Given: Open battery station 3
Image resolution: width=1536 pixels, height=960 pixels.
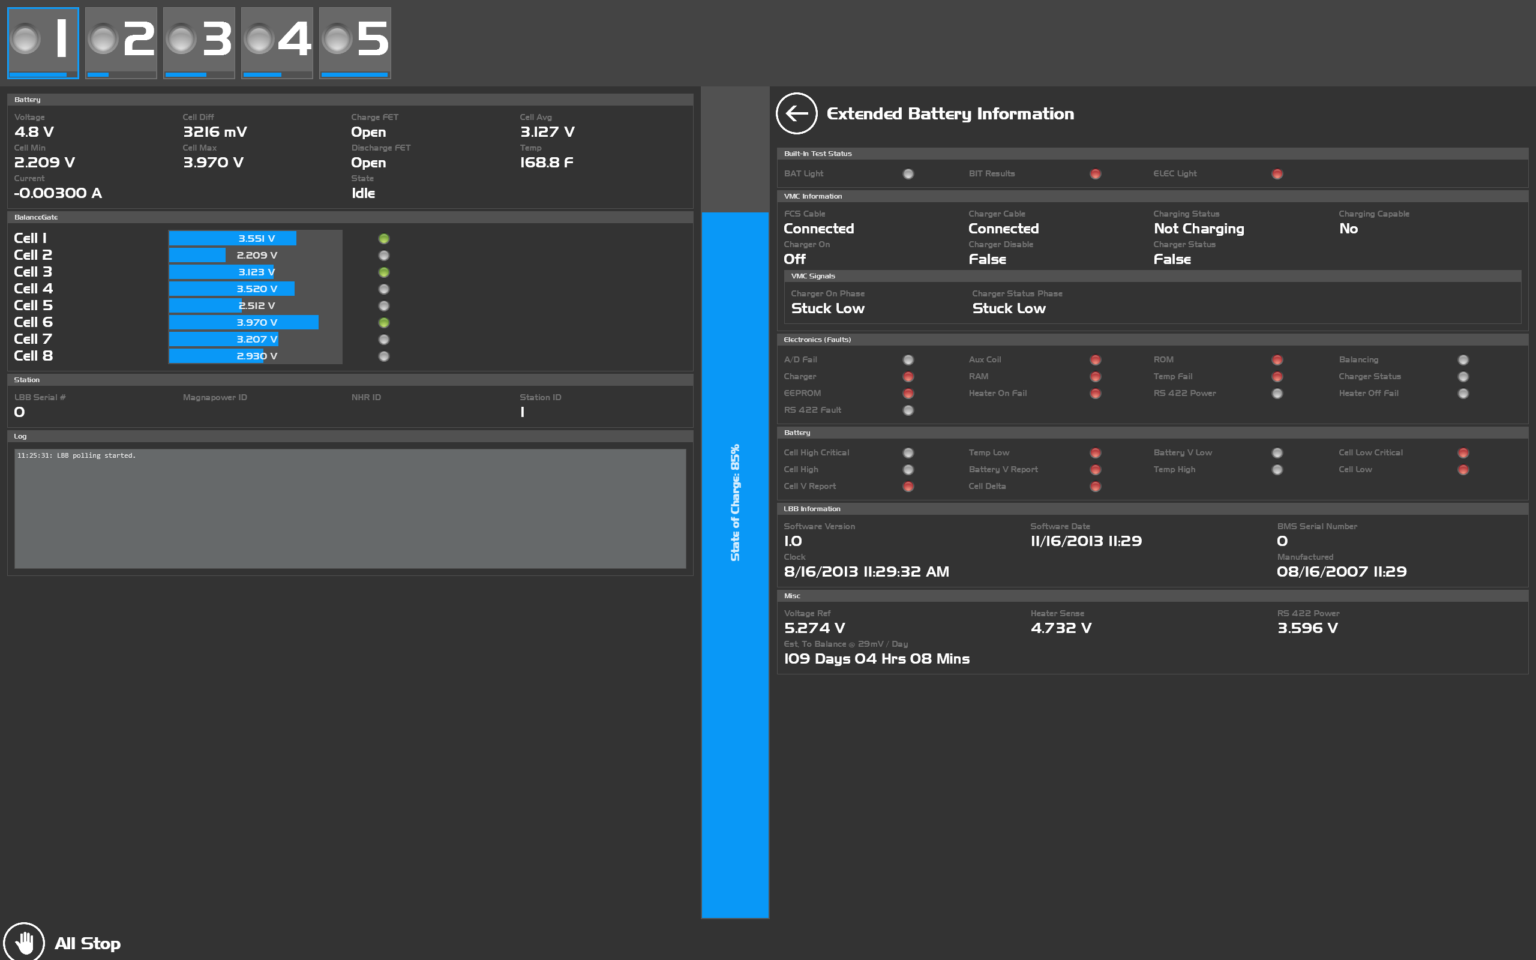Looking at the screenshot, I should [x=199, y=42].
